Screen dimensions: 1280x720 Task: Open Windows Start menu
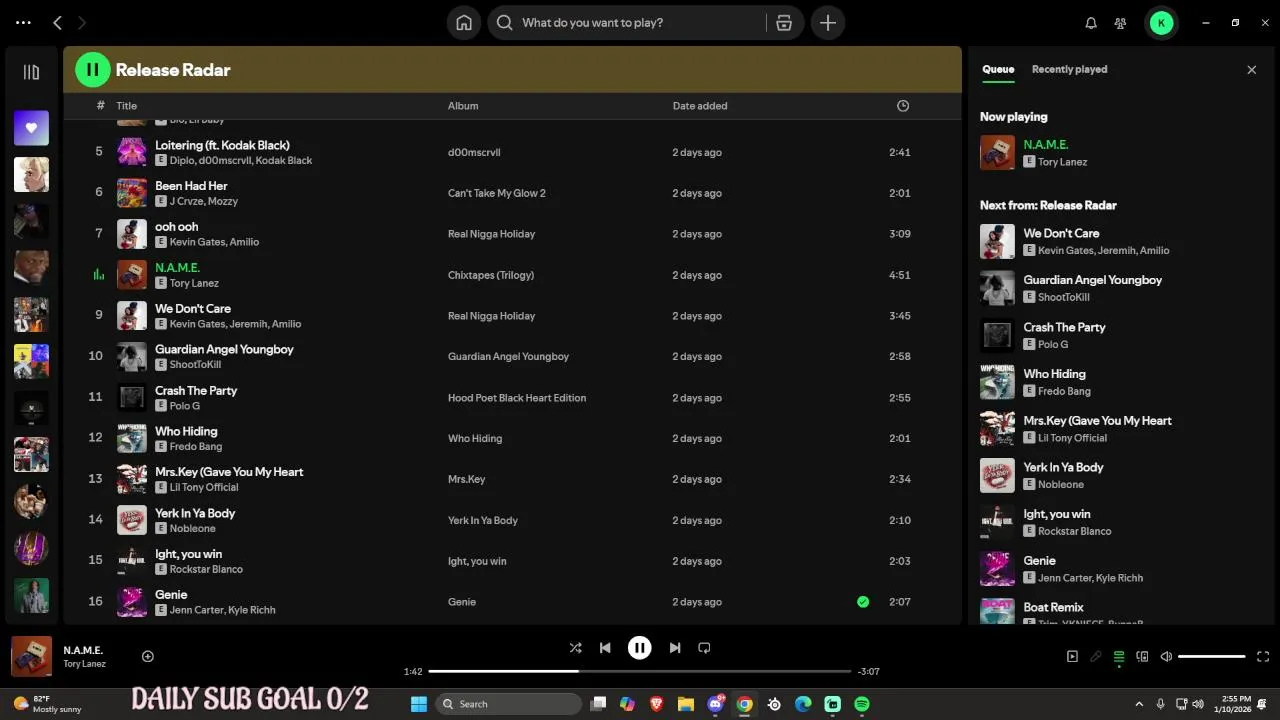point(419,704)
